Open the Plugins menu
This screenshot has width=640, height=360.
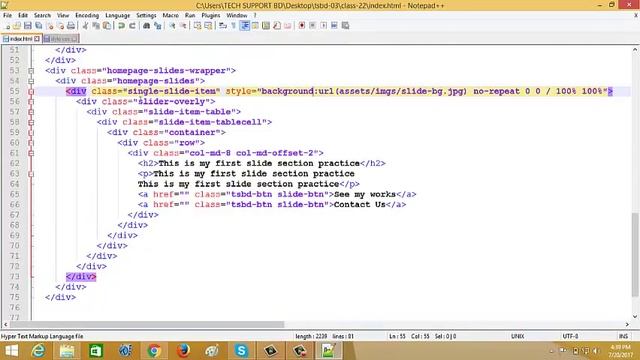pos(211,15)
